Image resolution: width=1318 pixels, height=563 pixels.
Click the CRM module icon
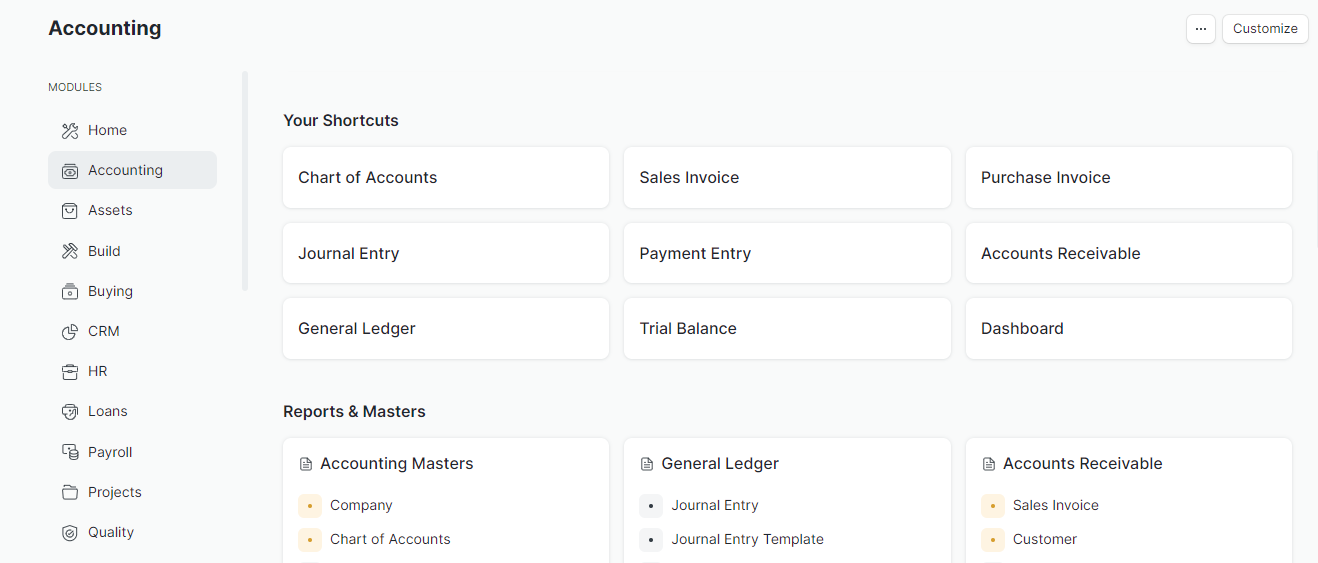click(x=70, y=332)
